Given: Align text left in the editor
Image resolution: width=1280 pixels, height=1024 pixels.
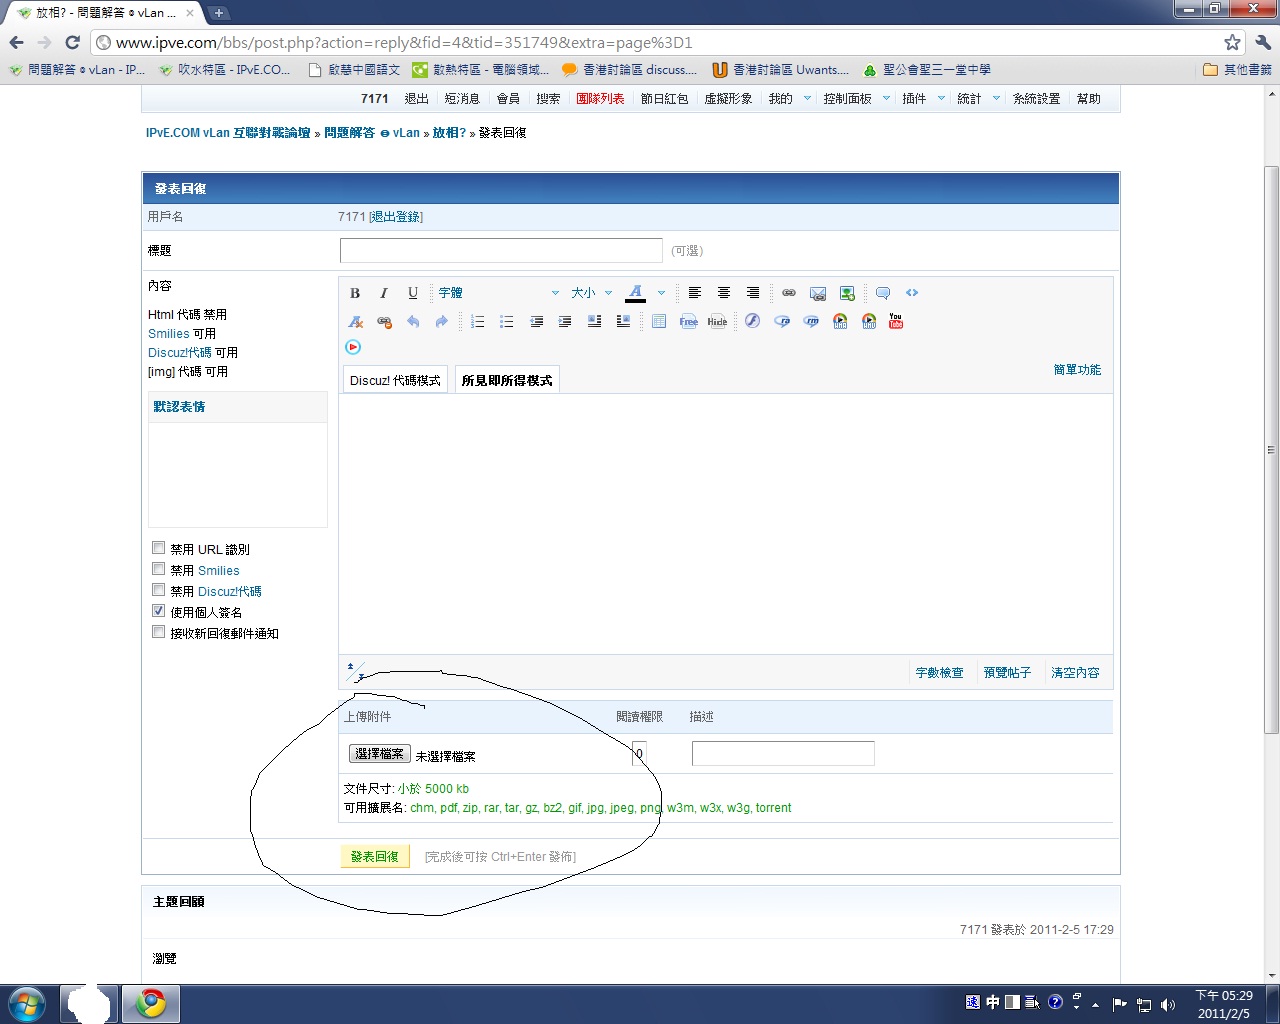Looking at the screenshot, I should pos(695,293).
